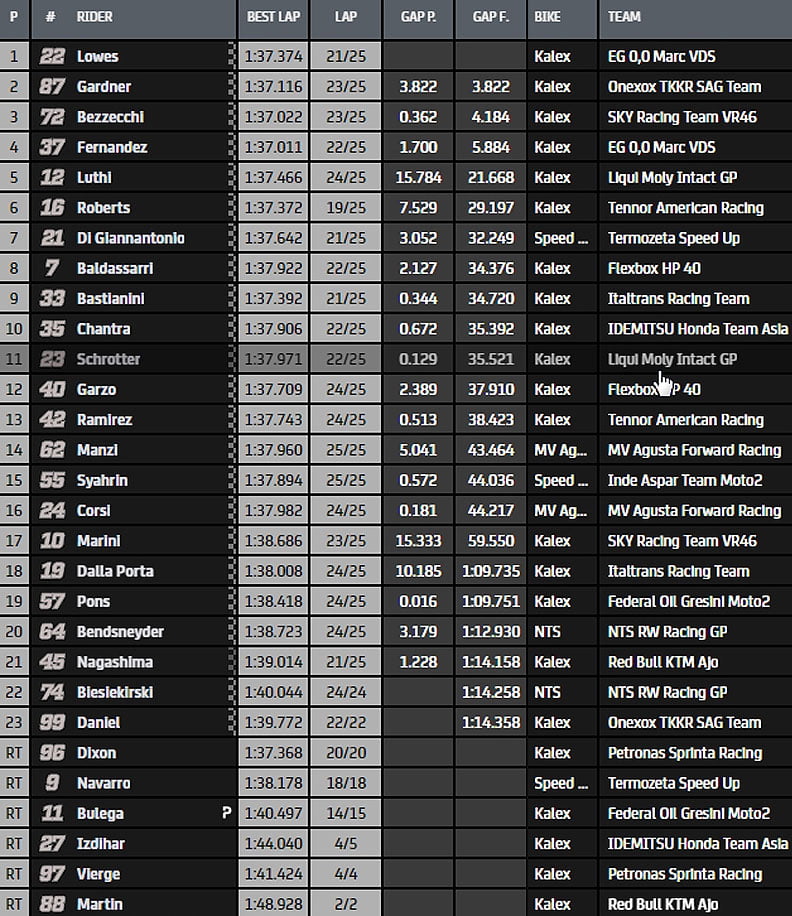The image size is (792, 916).
Task: Click Red Bull KTM Ajo team for Nagashima
Action: pyautogui.click(x=662, y=662)
